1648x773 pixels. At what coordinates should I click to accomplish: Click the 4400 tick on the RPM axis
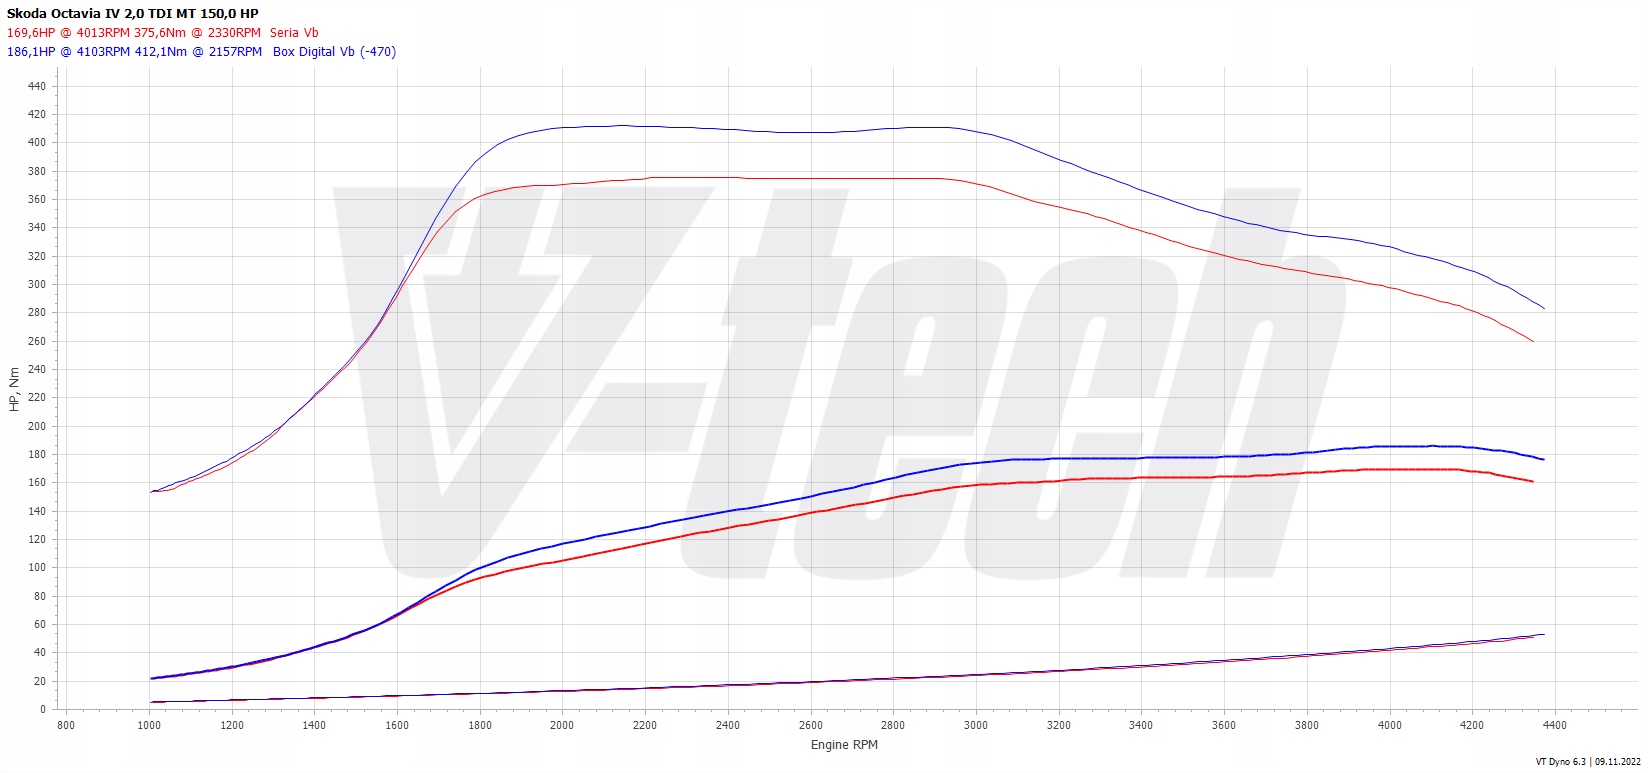[1555, 725]
